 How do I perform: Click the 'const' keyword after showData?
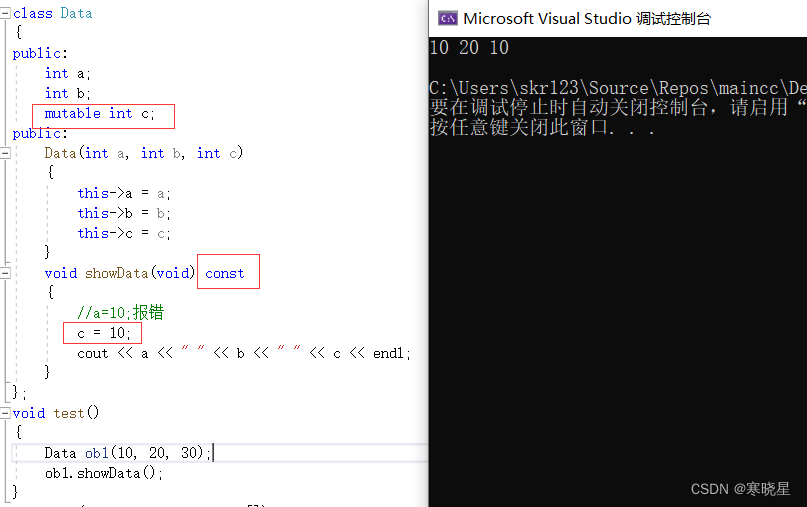point(224,273)
